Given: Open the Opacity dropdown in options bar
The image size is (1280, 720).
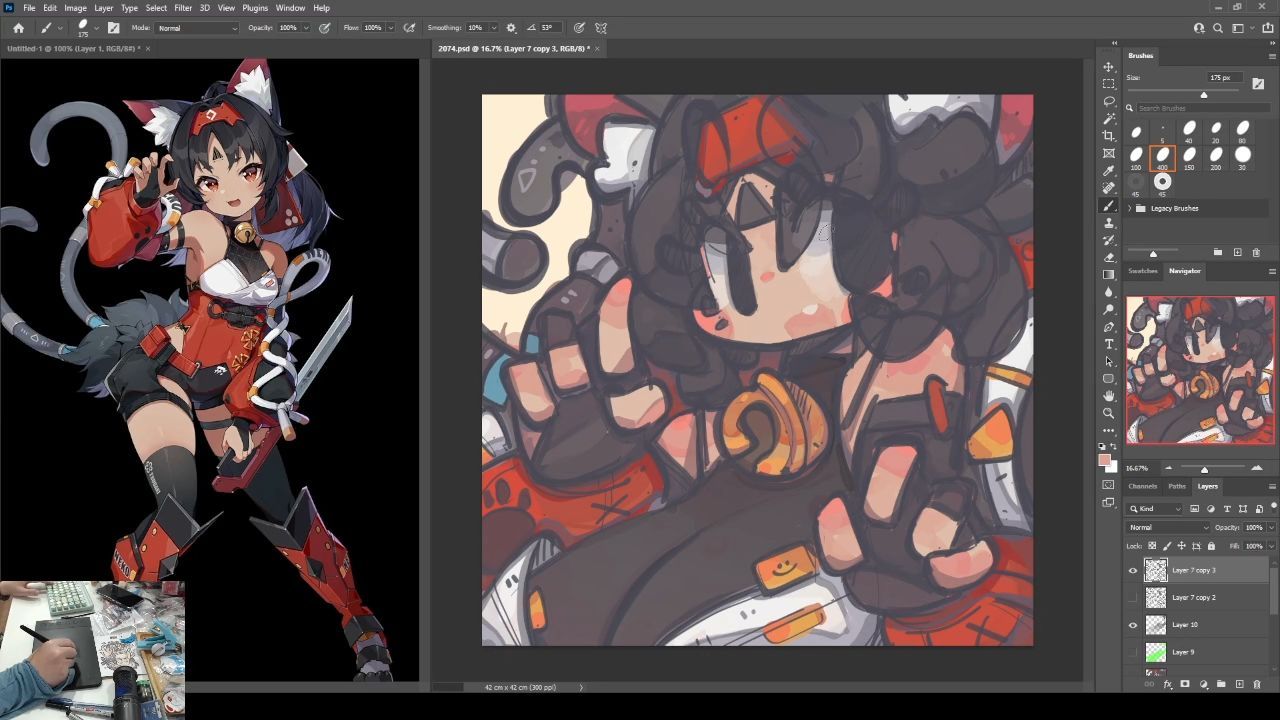Looking at the screenshot, I should 306,28.
